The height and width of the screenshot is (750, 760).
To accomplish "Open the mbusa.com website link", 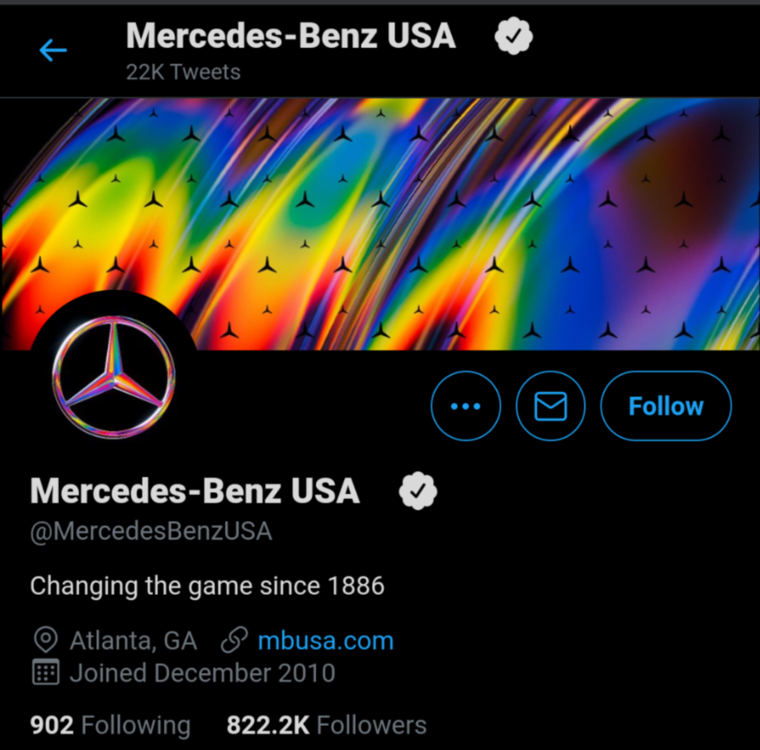I will click(325, 640).
